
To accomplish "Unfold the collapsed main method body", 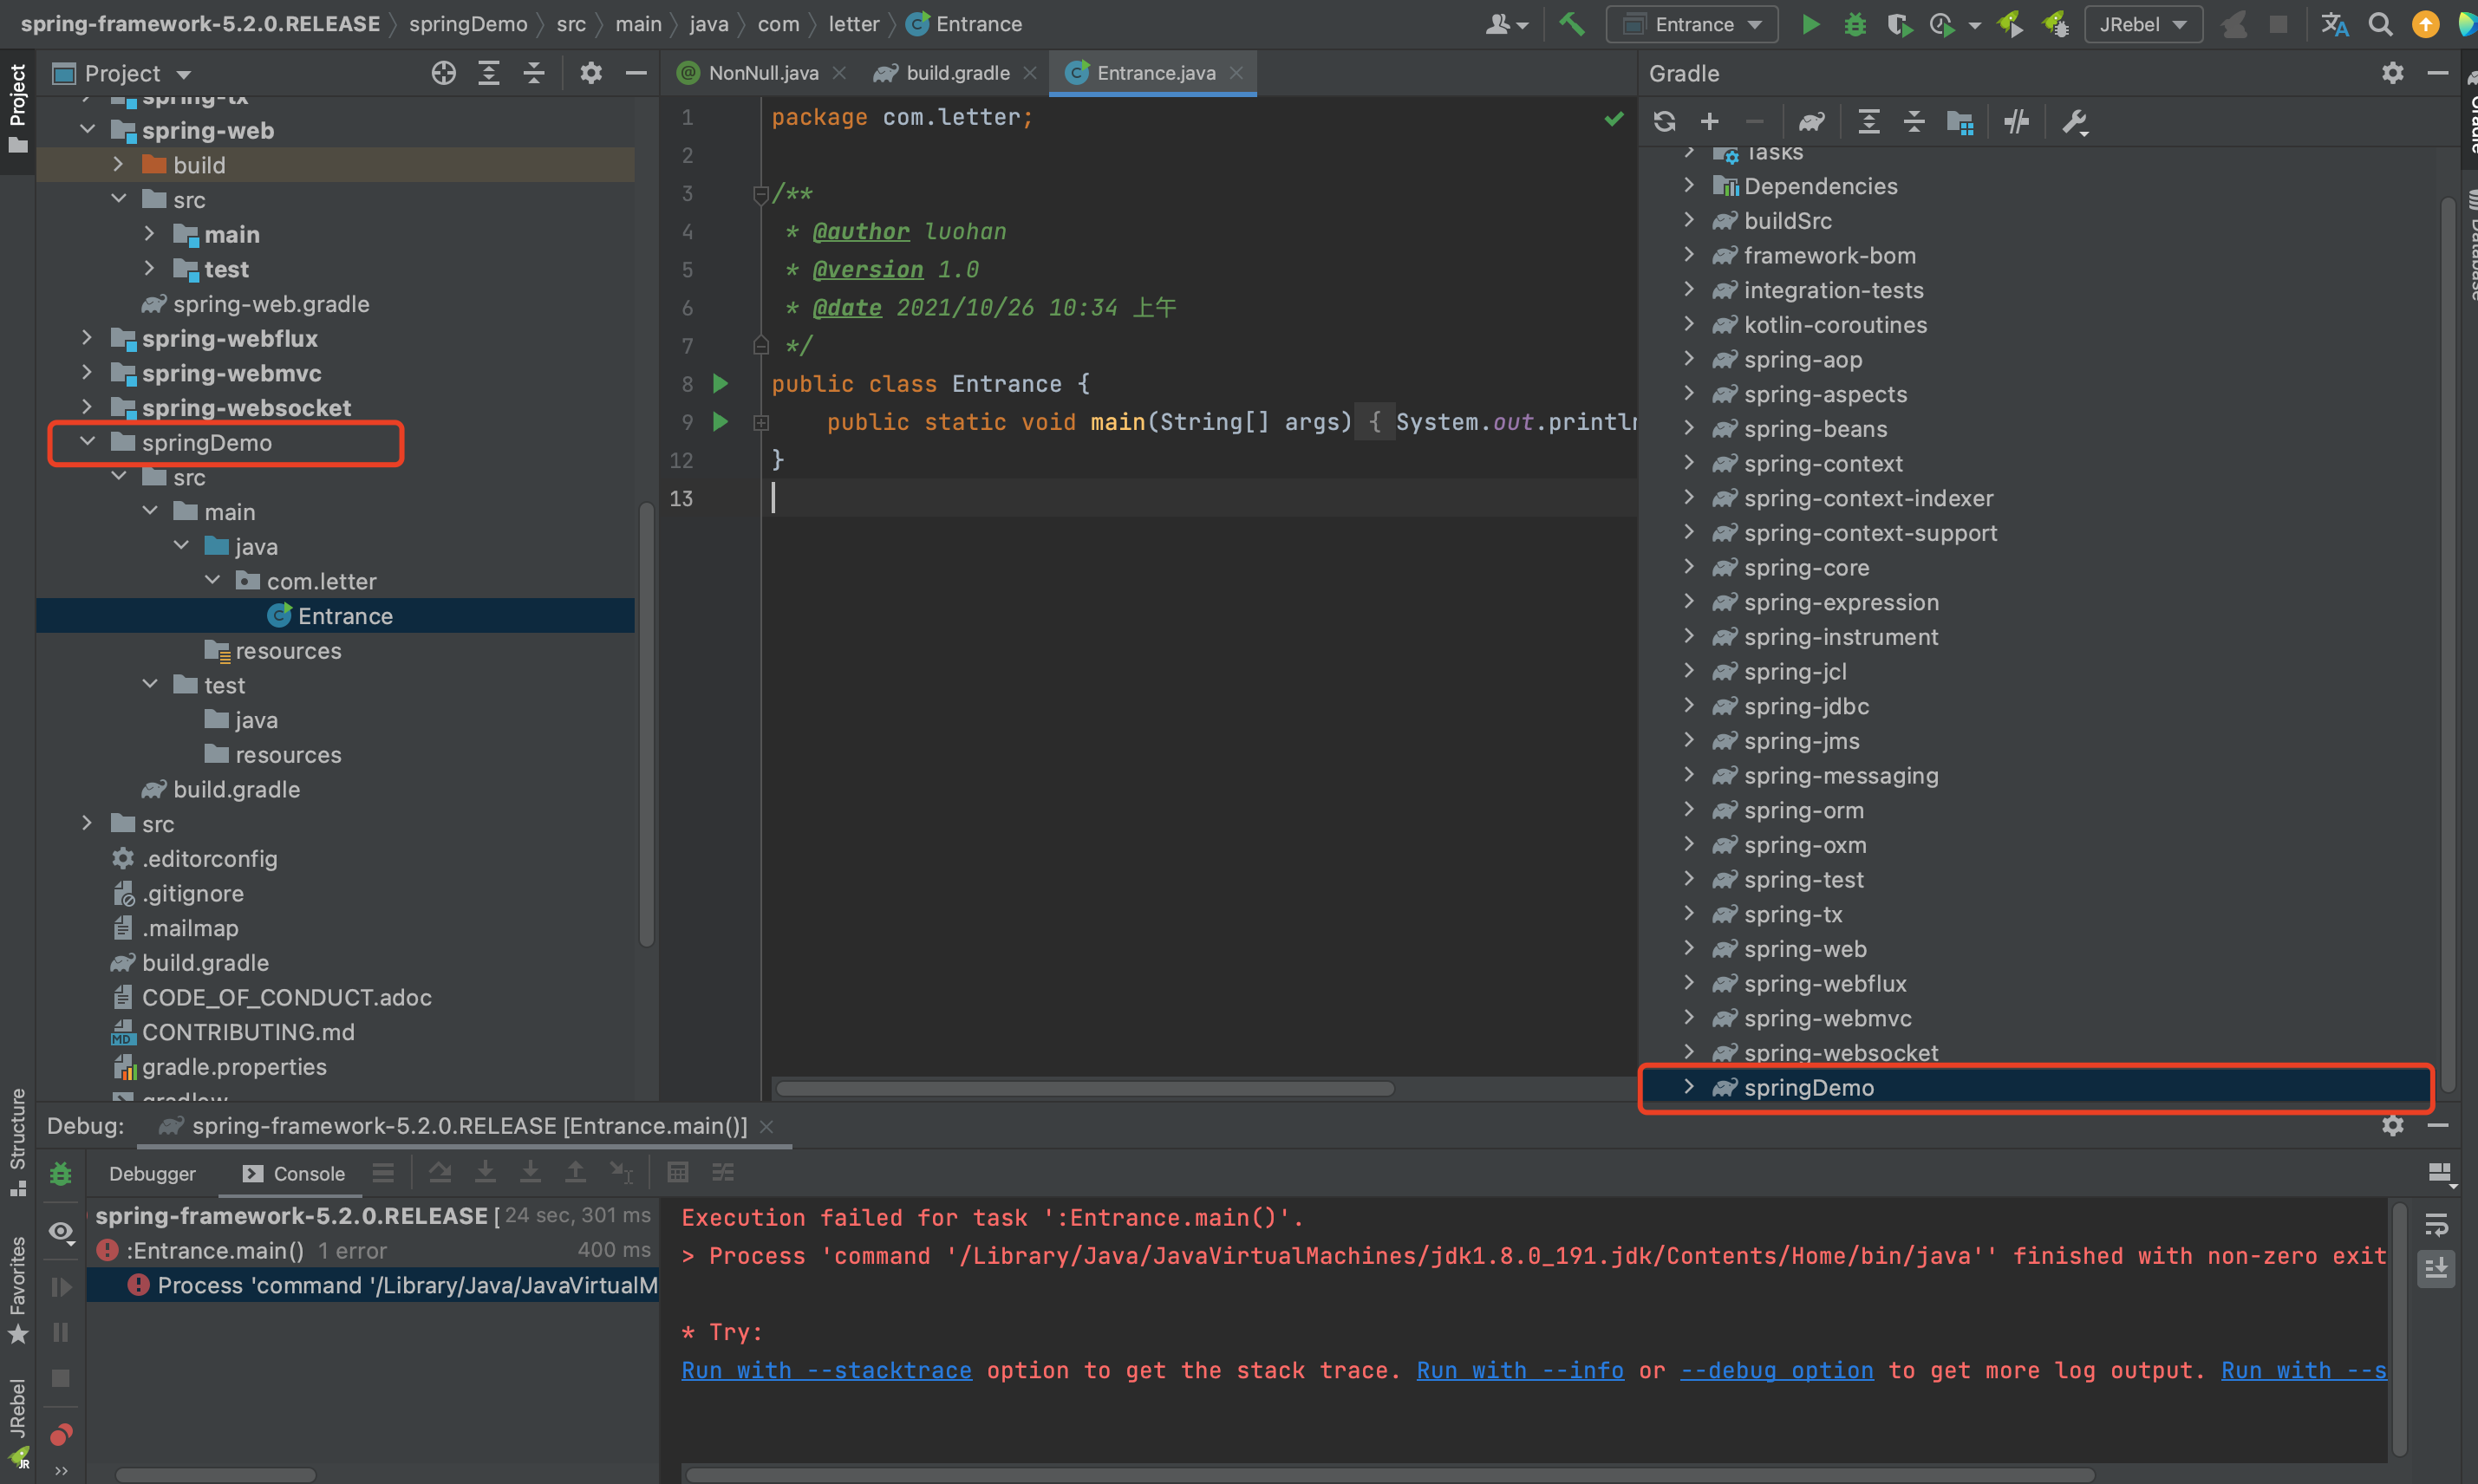I will [x=761, y=422].
